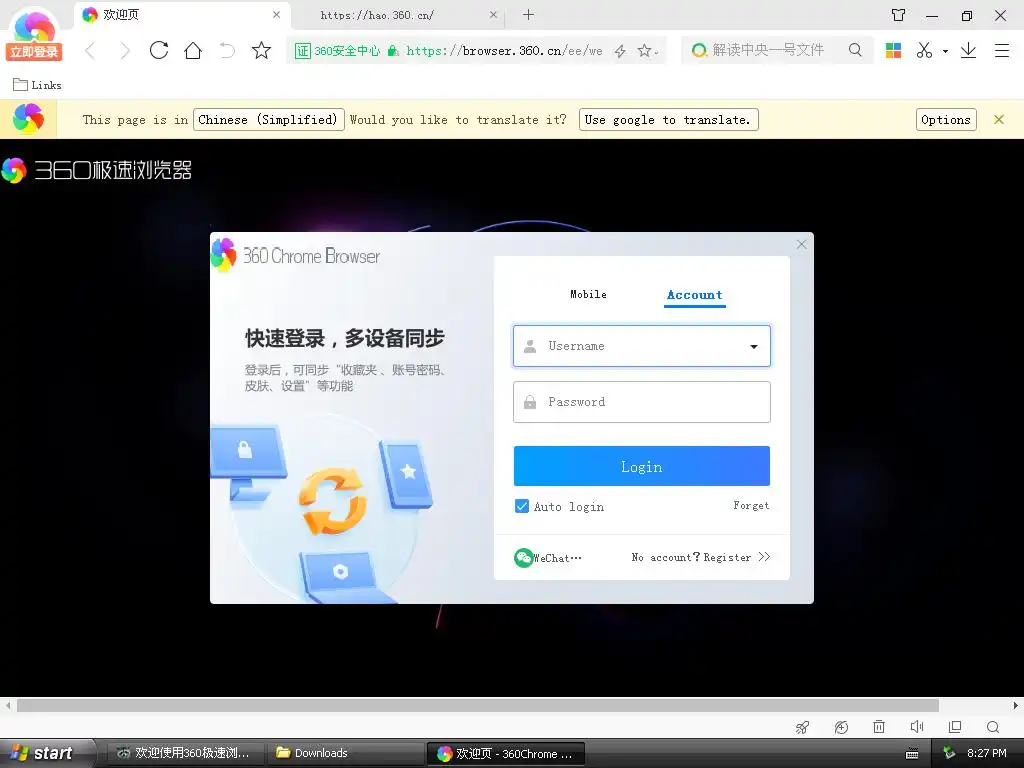Screen dimensions: 1024x768
Task: Reload the page with the refresh icon
Action: [159, 50]
